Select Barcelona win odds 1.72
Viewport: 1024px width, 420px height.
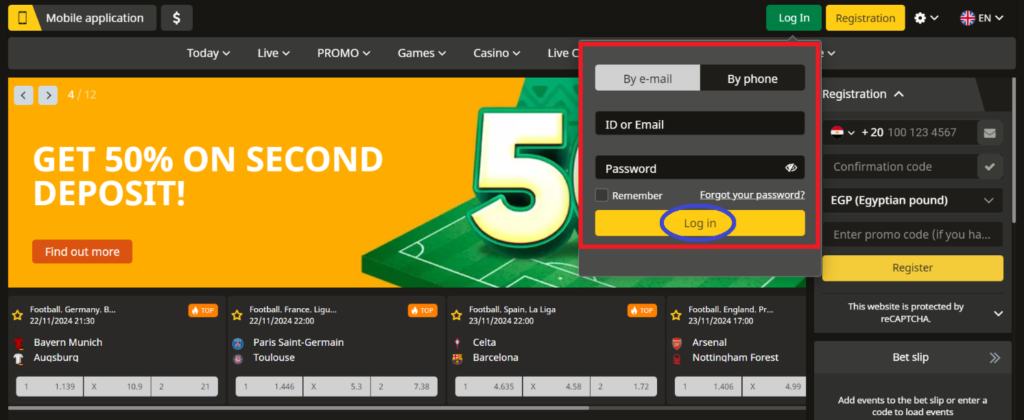(x=624, y=387)
